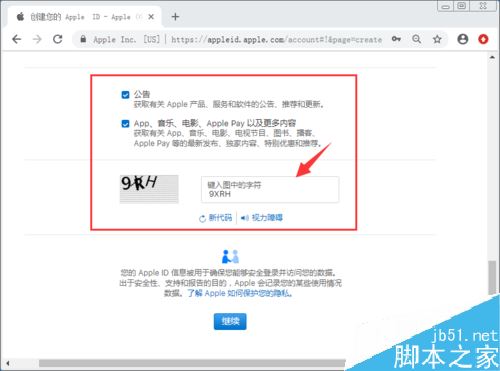Screen dimensions: 500x371
Task: Click the horizontal scrollbar thumb
Action: [192, 363]
